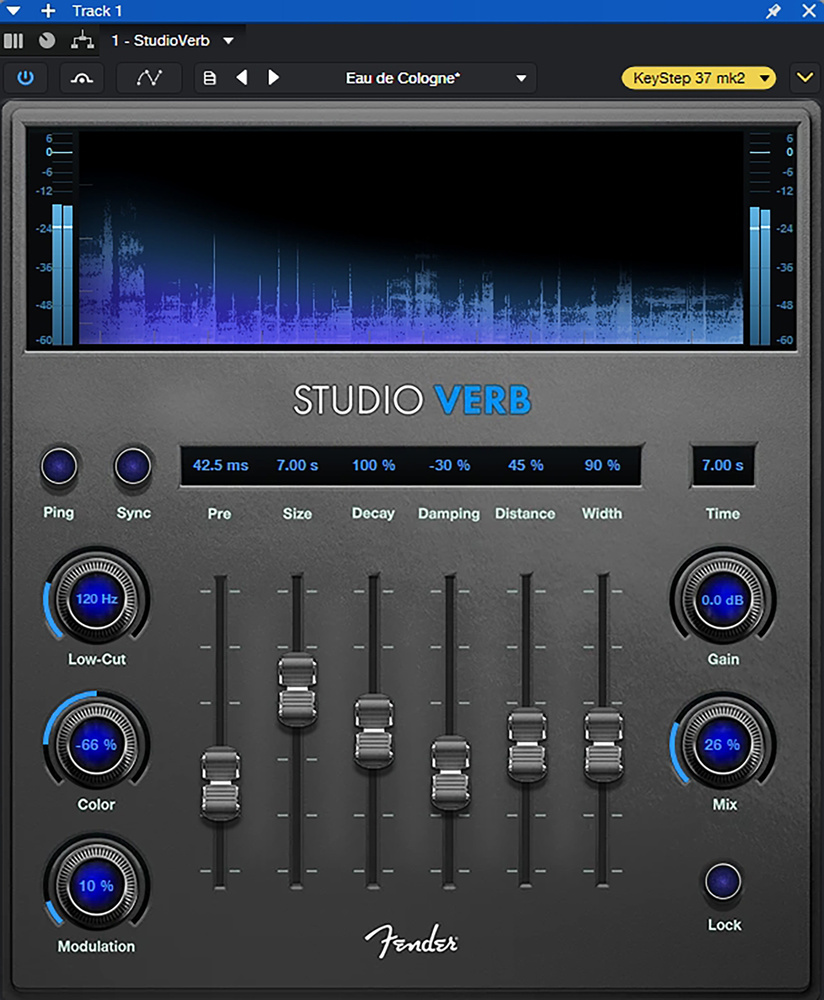Screen dimensions: 824x1000
Task: Click the Size fader handle
Action: (x=297, y=689)
